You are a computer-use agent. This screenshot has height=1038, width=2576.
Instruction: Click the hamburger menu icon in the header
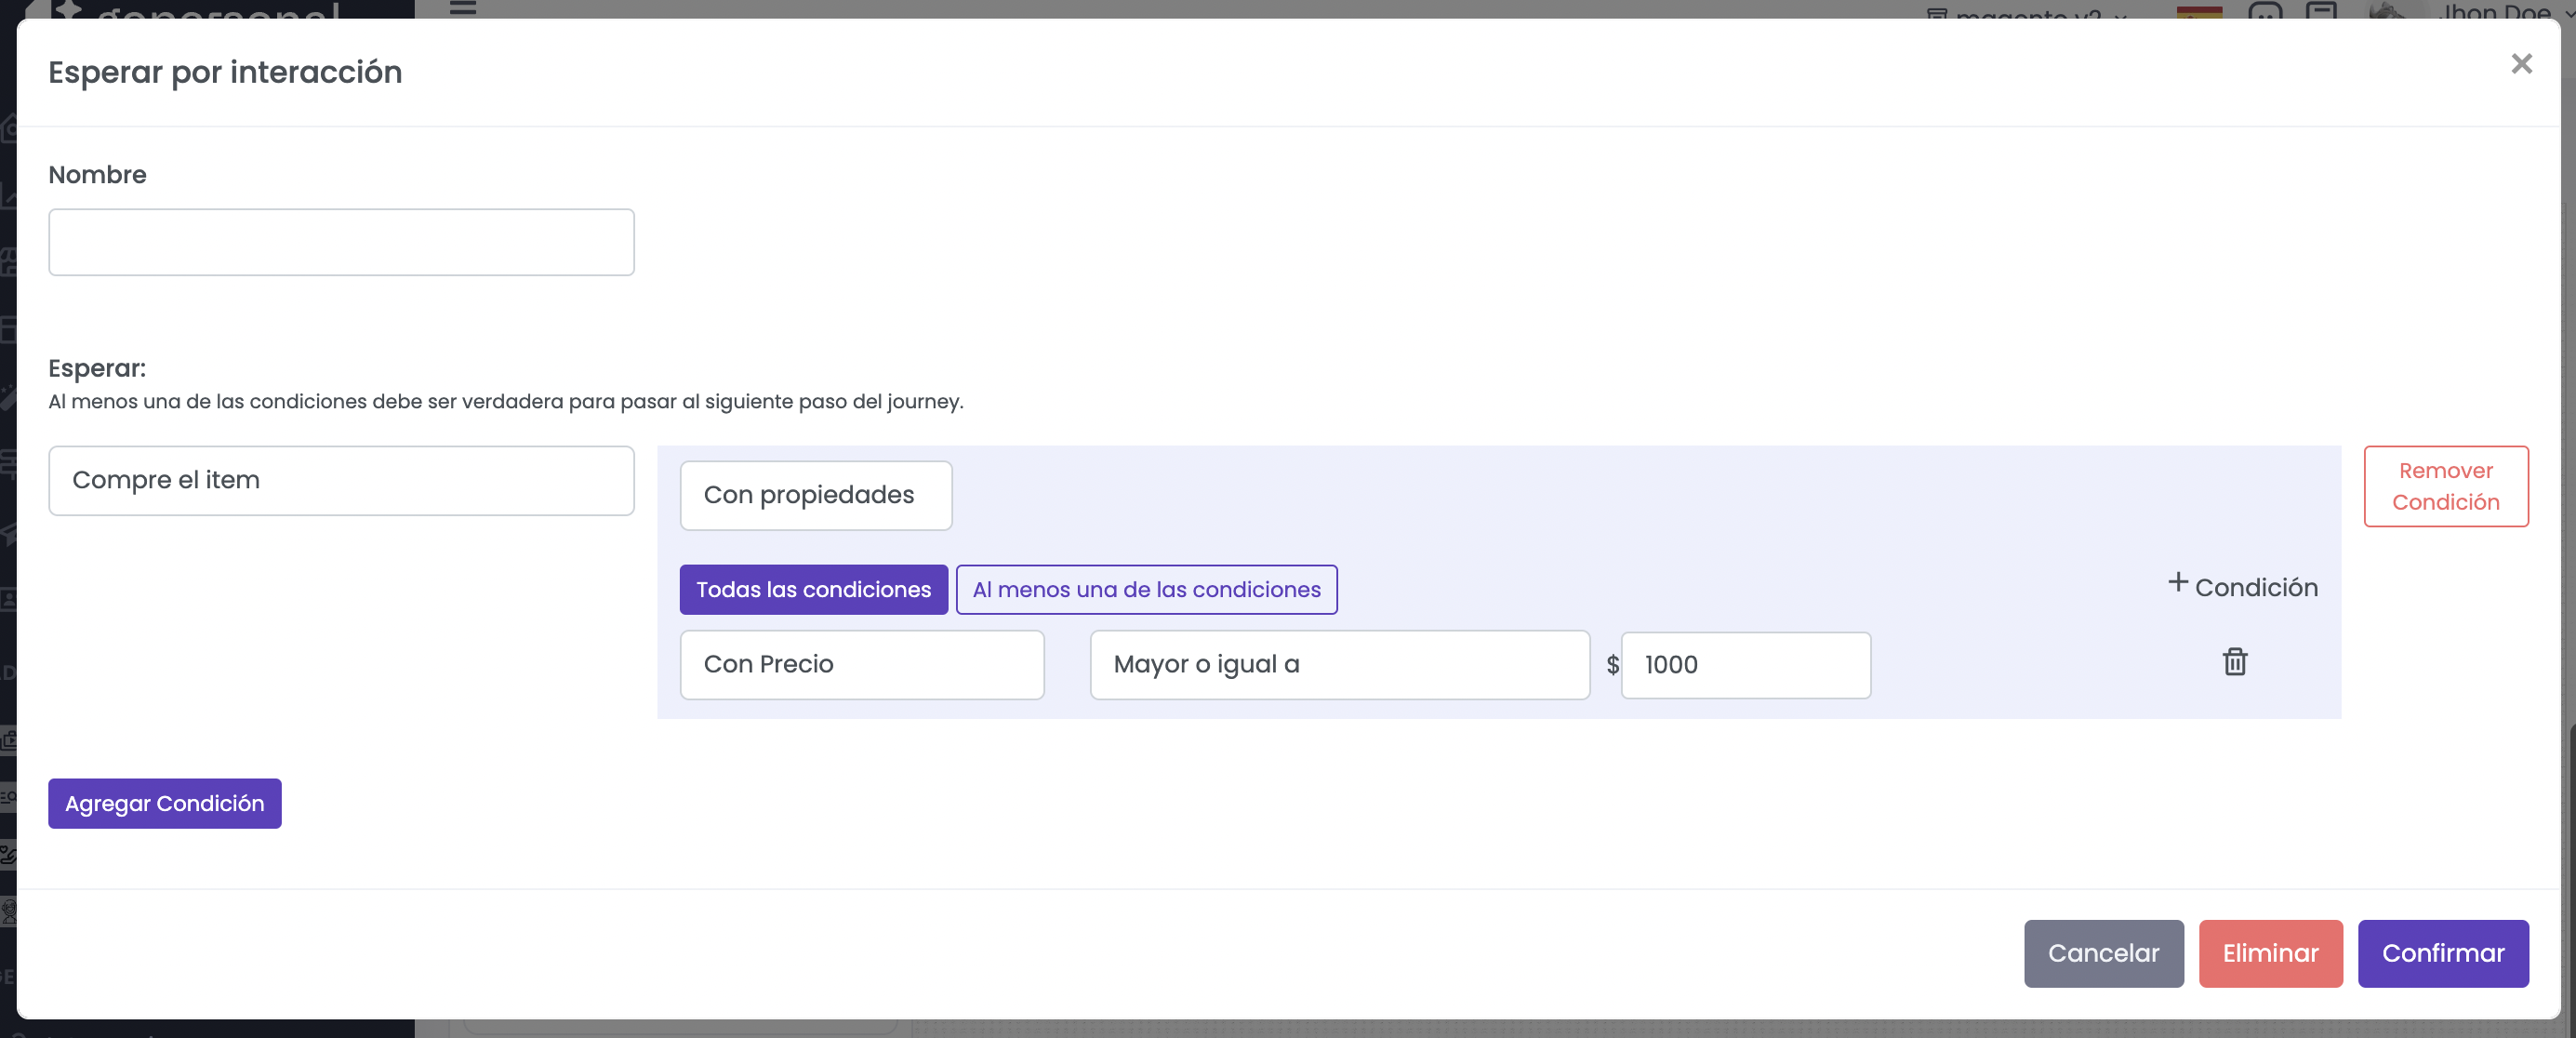point(462,8)
